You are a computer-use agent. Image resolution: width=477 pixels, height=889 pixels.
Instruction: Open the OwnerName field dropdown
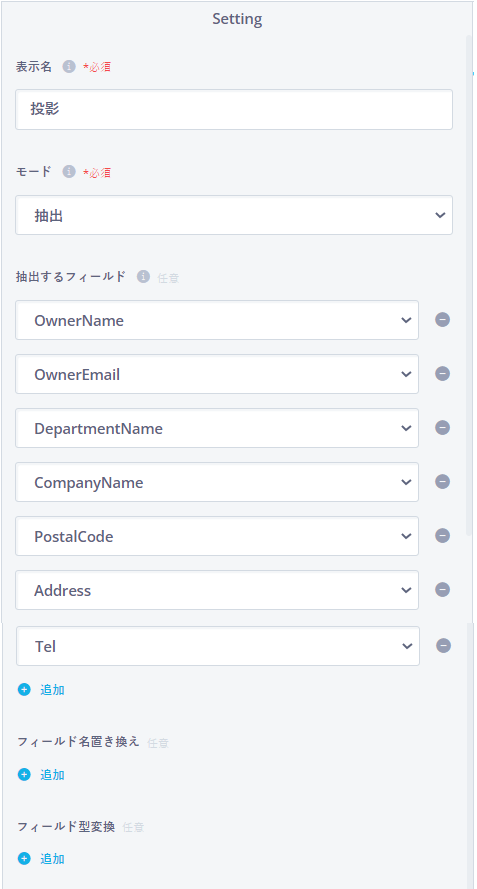coord(217,320)
